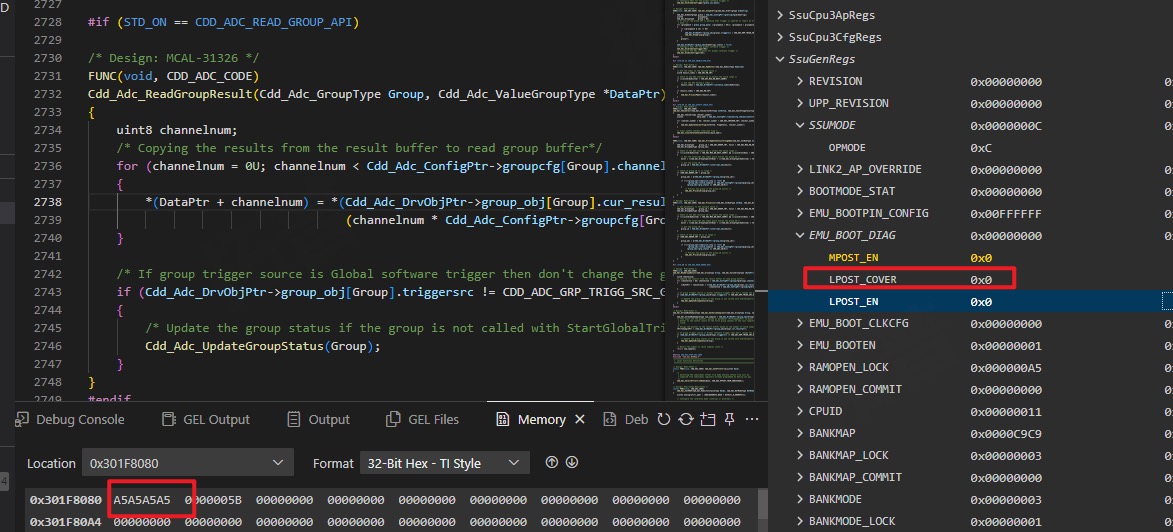Click the Output tab list icon
1173x532 pixels.
pos(294,420)
